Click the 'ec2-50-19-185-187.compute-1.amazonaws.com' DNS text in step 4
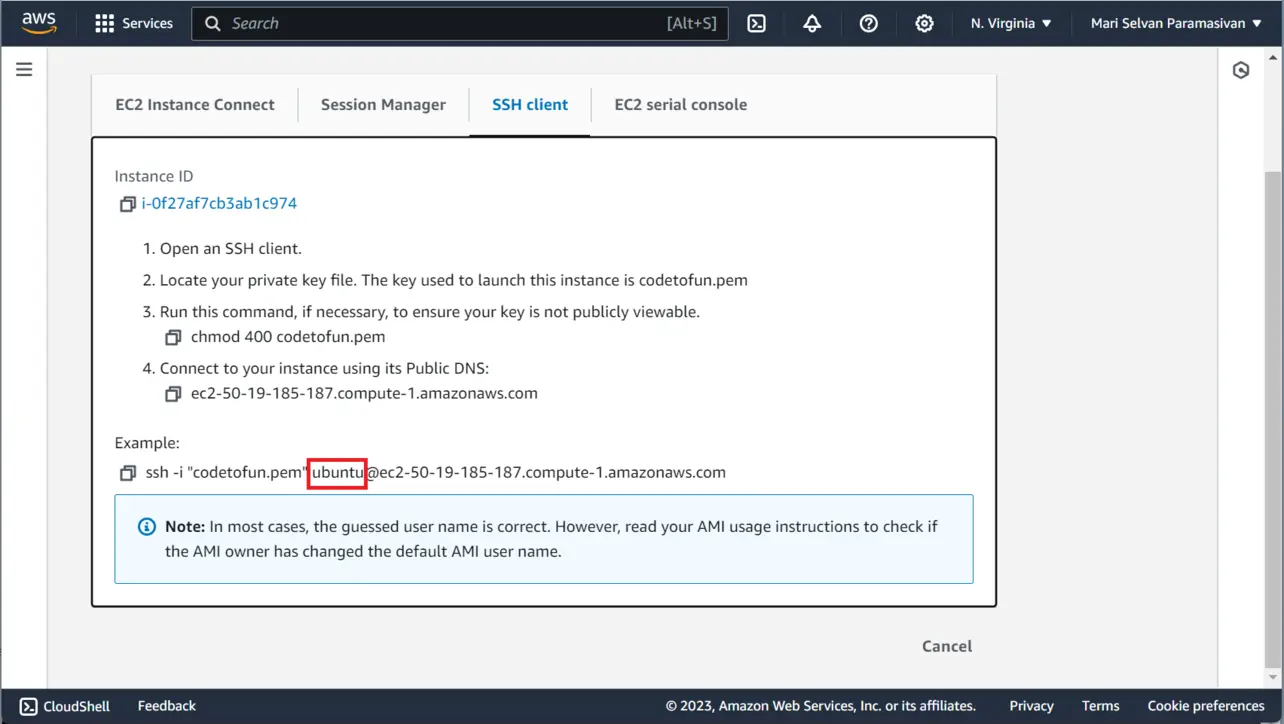The height and width of the screenshot is (724, 1284). (364, 393)
